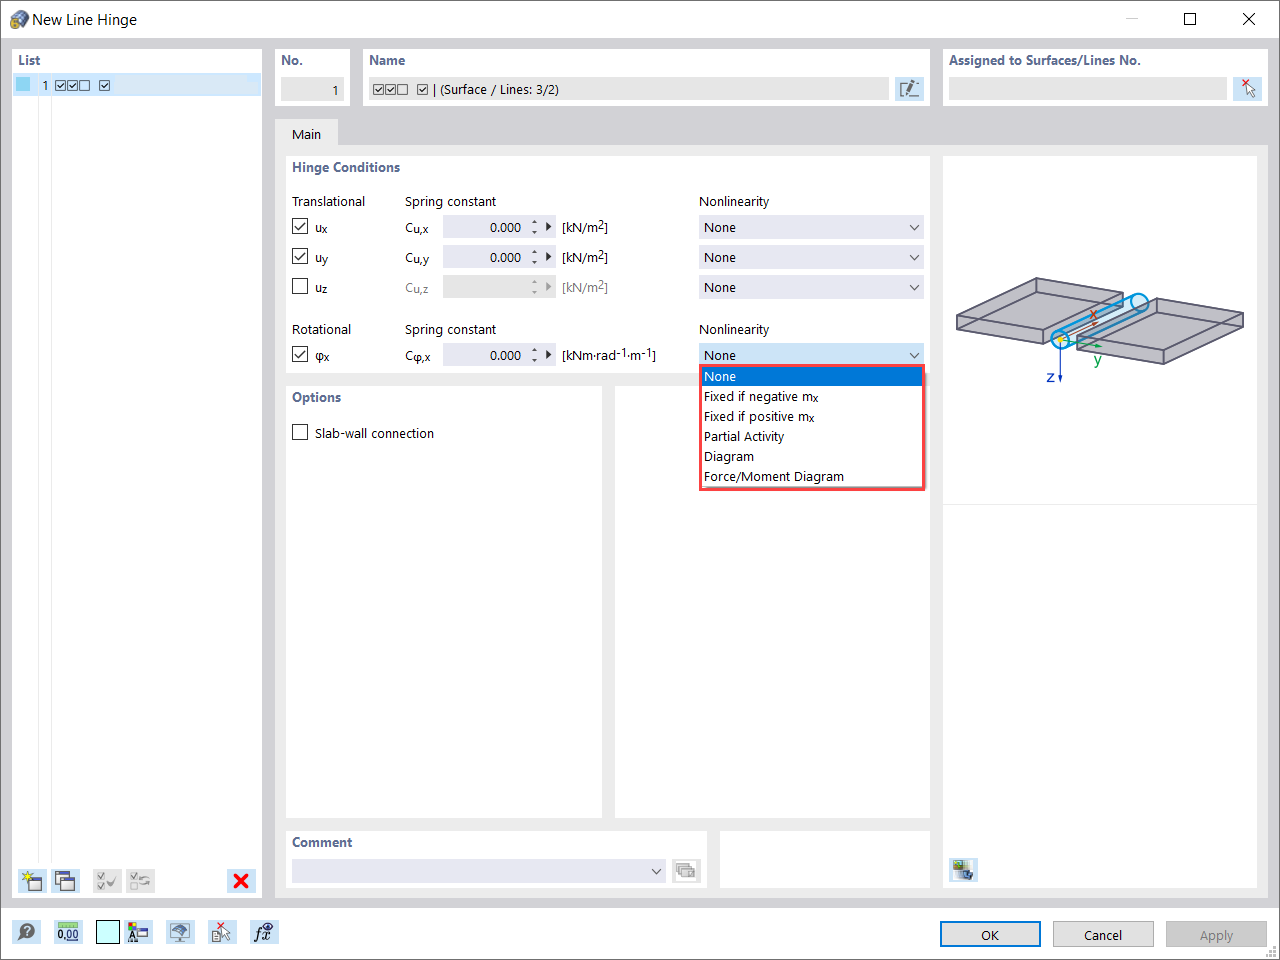Open the Comment dropdown

655,870
